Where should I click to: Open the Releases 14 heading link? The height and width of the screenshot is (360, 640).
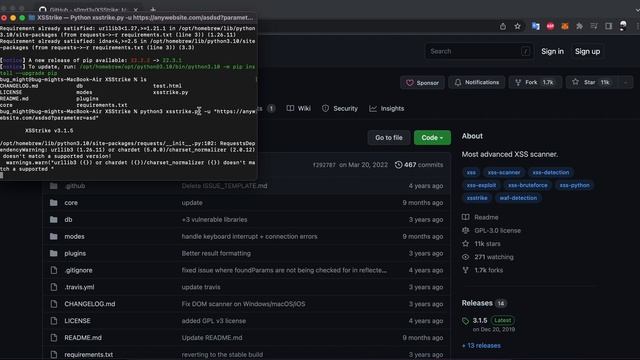484,303
